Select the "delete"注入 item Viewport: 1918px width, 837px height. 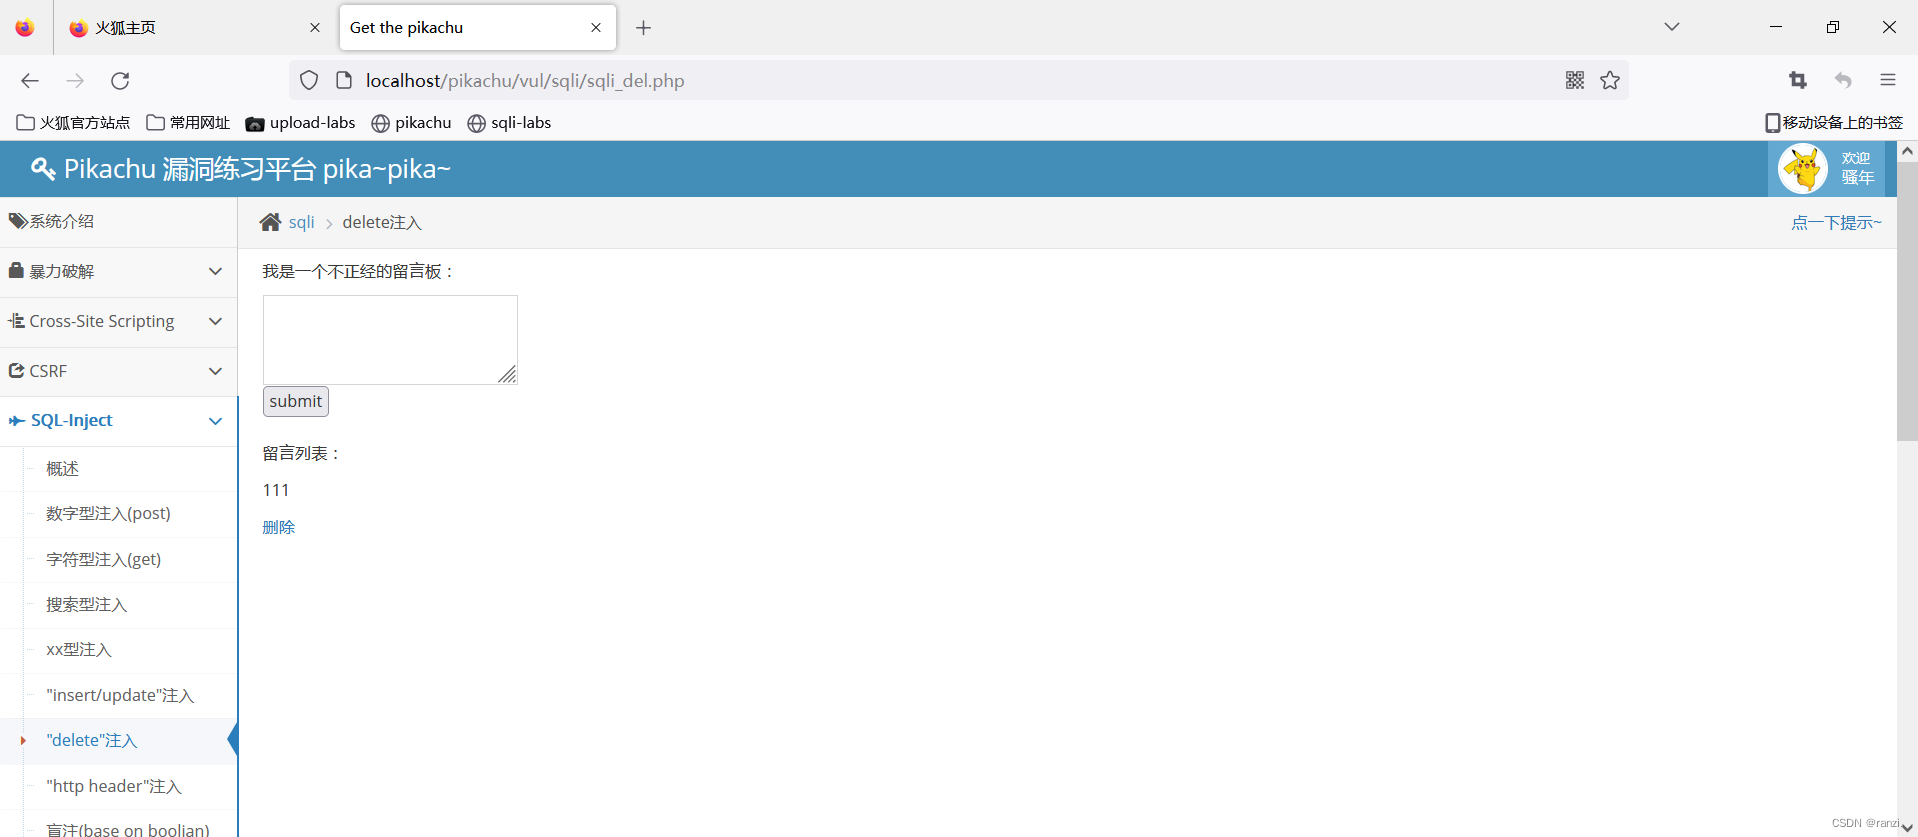[91, 741]
